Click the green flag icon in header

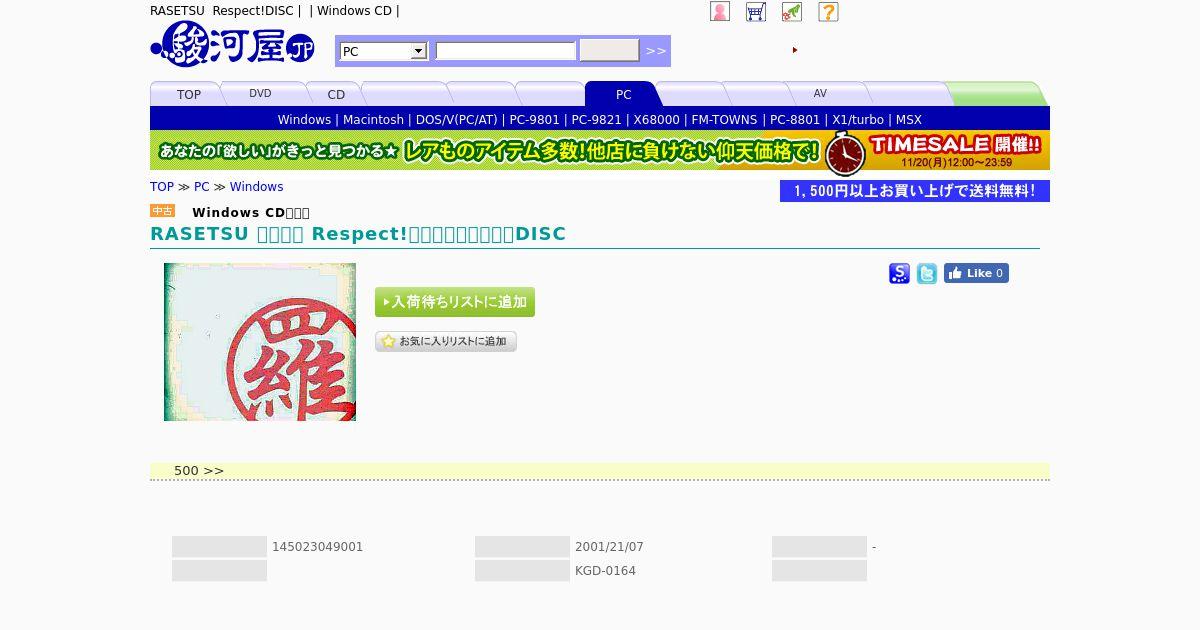(792, 11)
